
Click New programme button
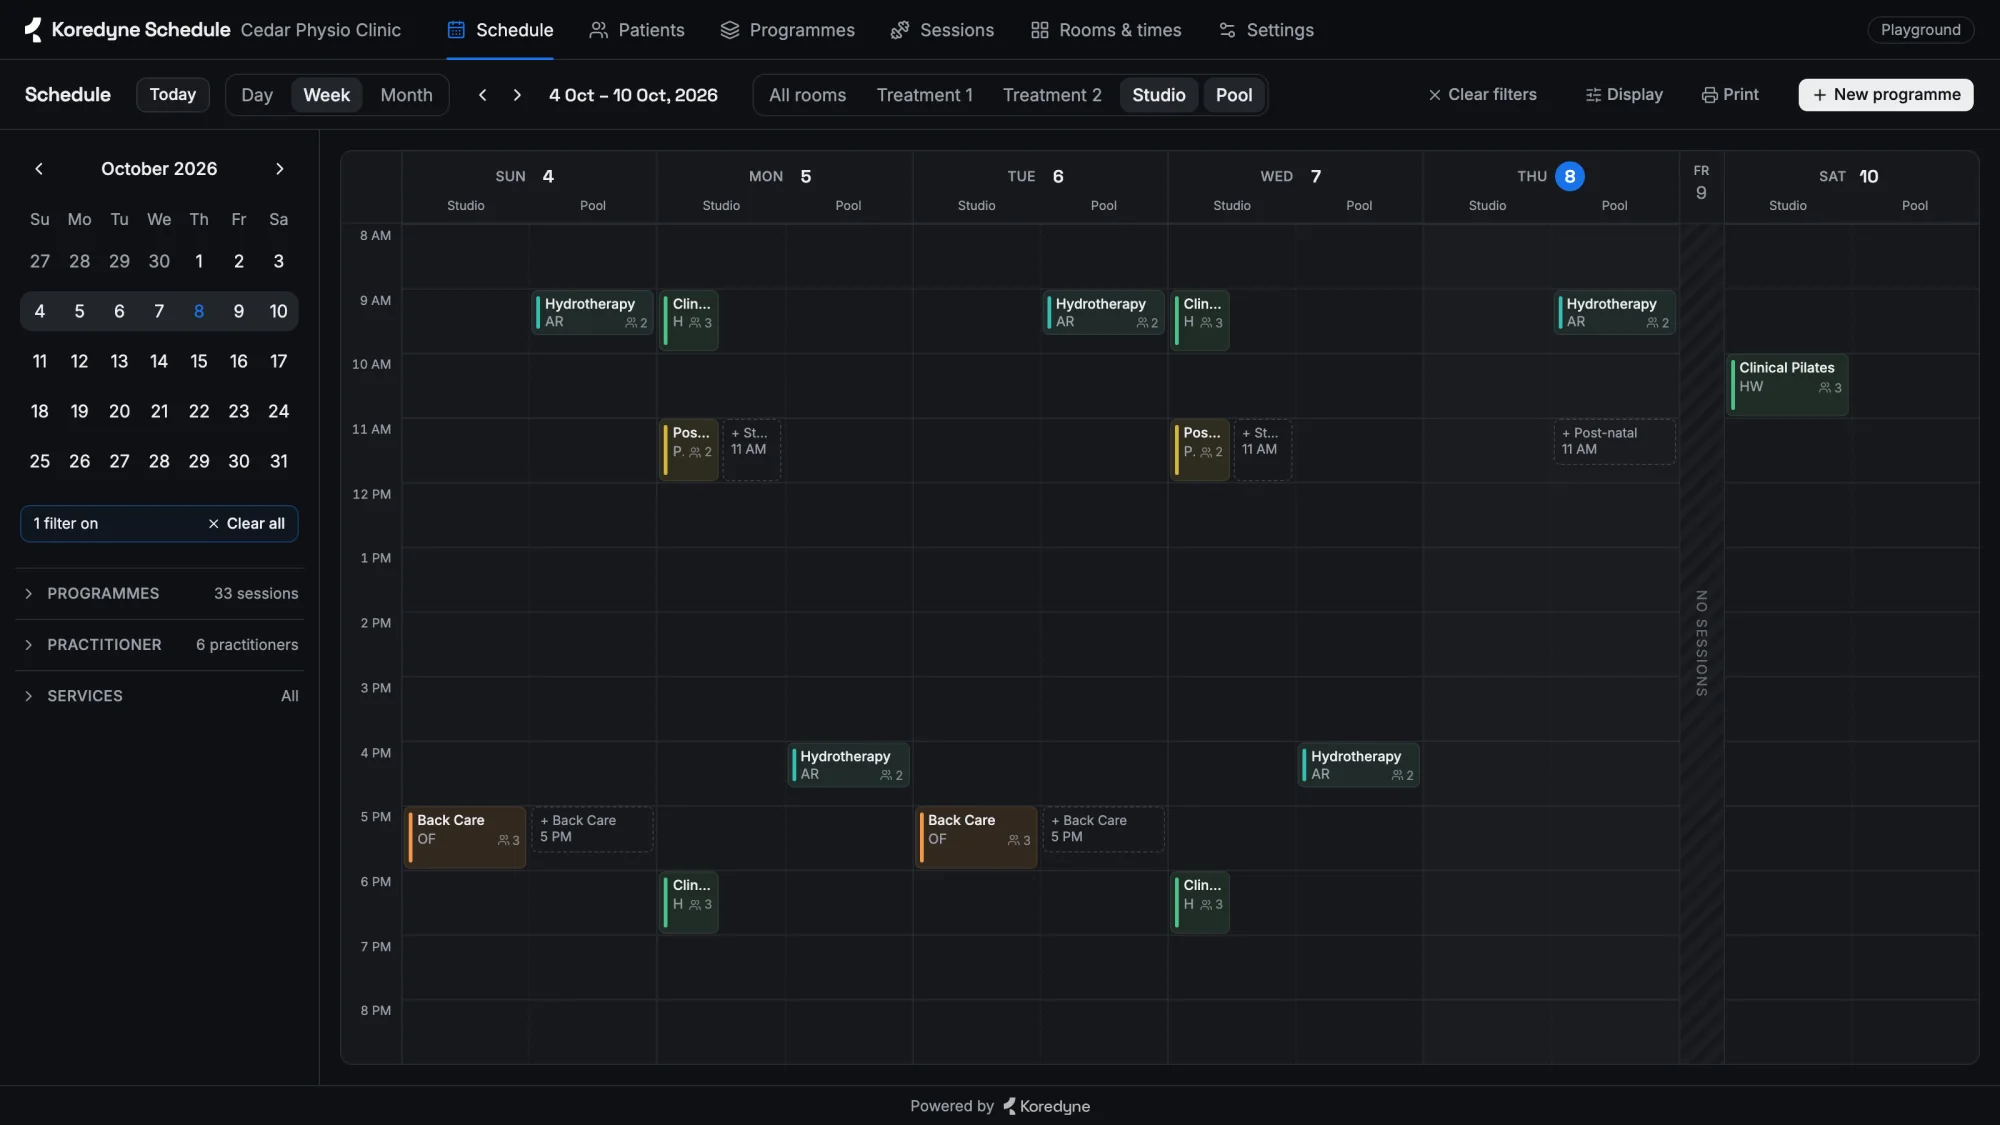1886,95
